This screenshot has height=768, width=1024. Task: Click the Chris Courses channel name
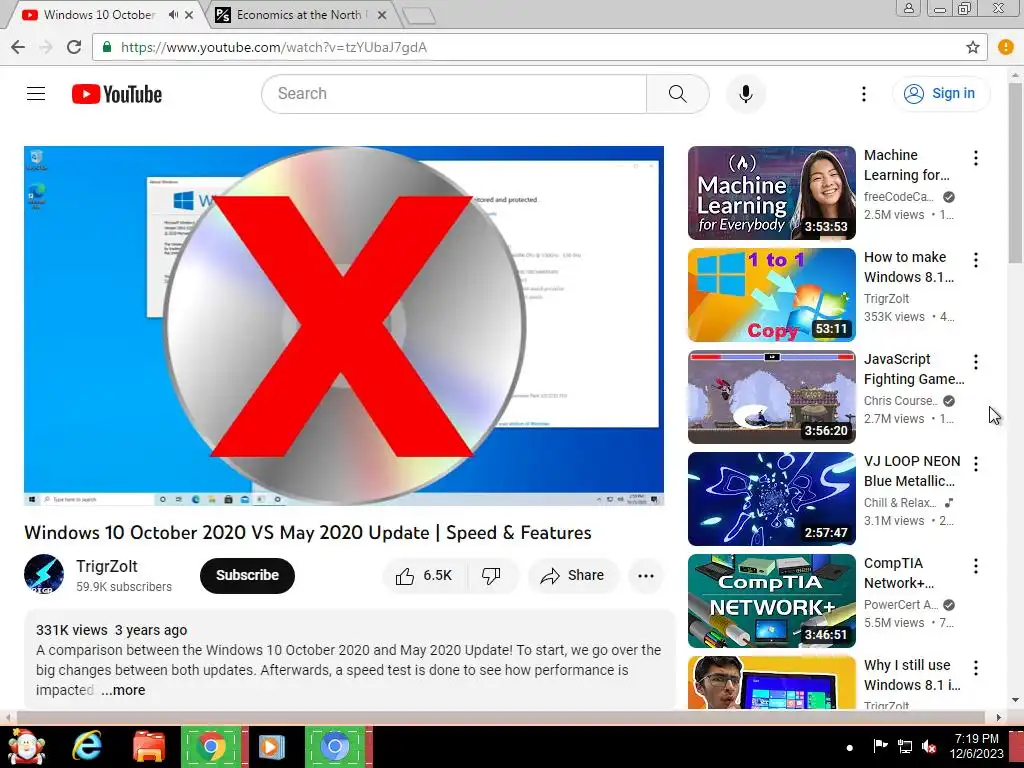pos(901,400)
